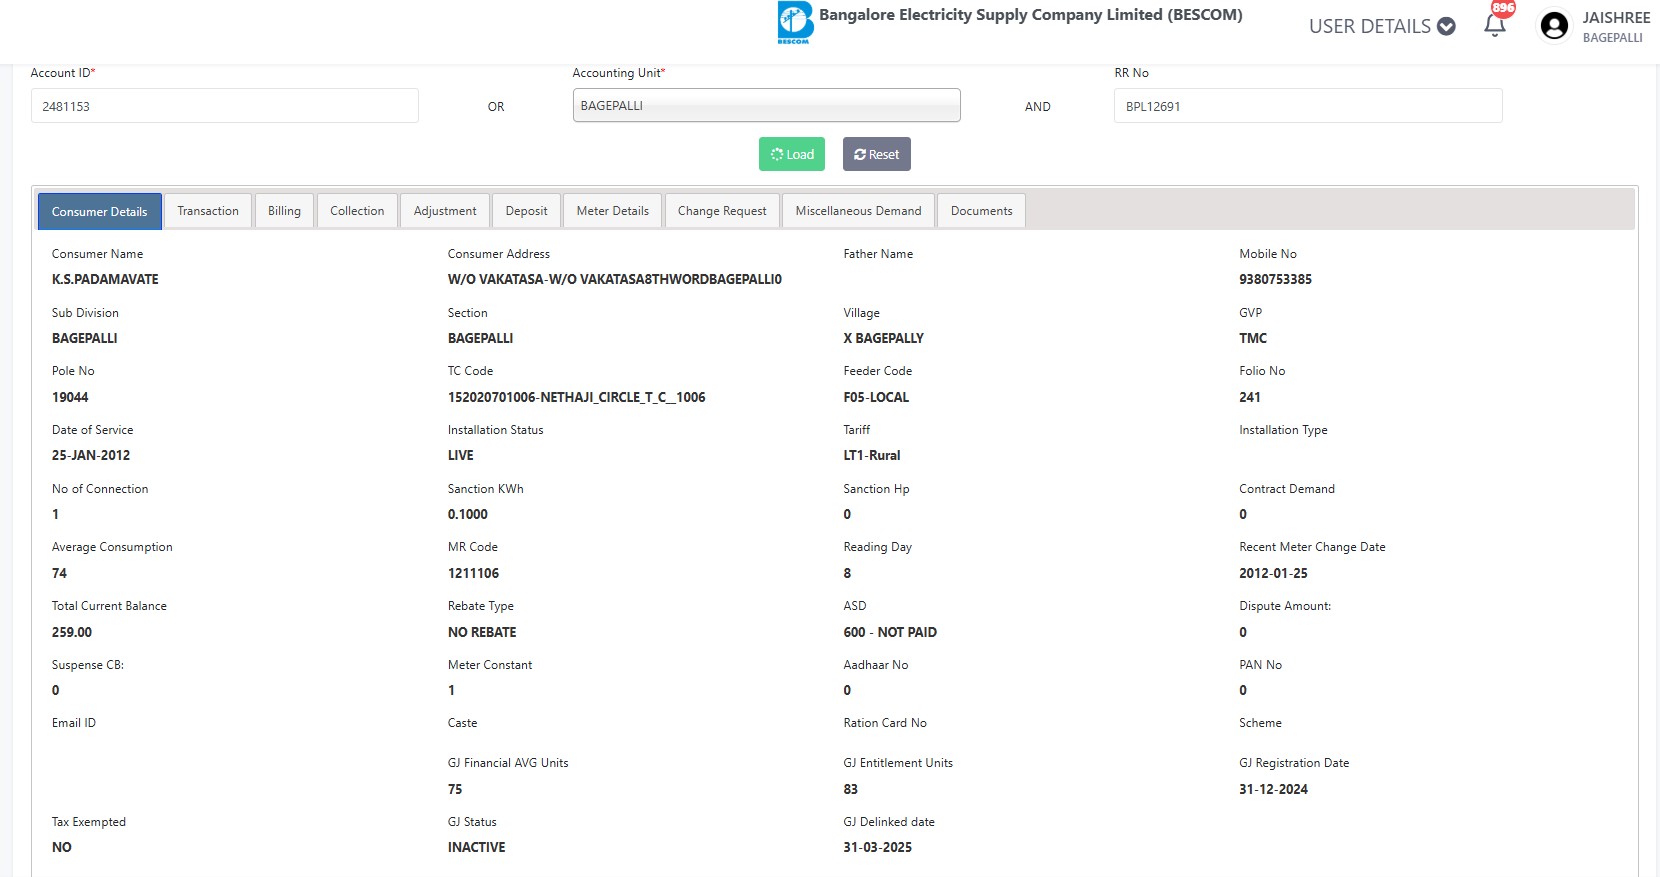Open the Miscellaneous Demand tab
Viewport: 1660px width, 877px height.
[x=858, y=211]
